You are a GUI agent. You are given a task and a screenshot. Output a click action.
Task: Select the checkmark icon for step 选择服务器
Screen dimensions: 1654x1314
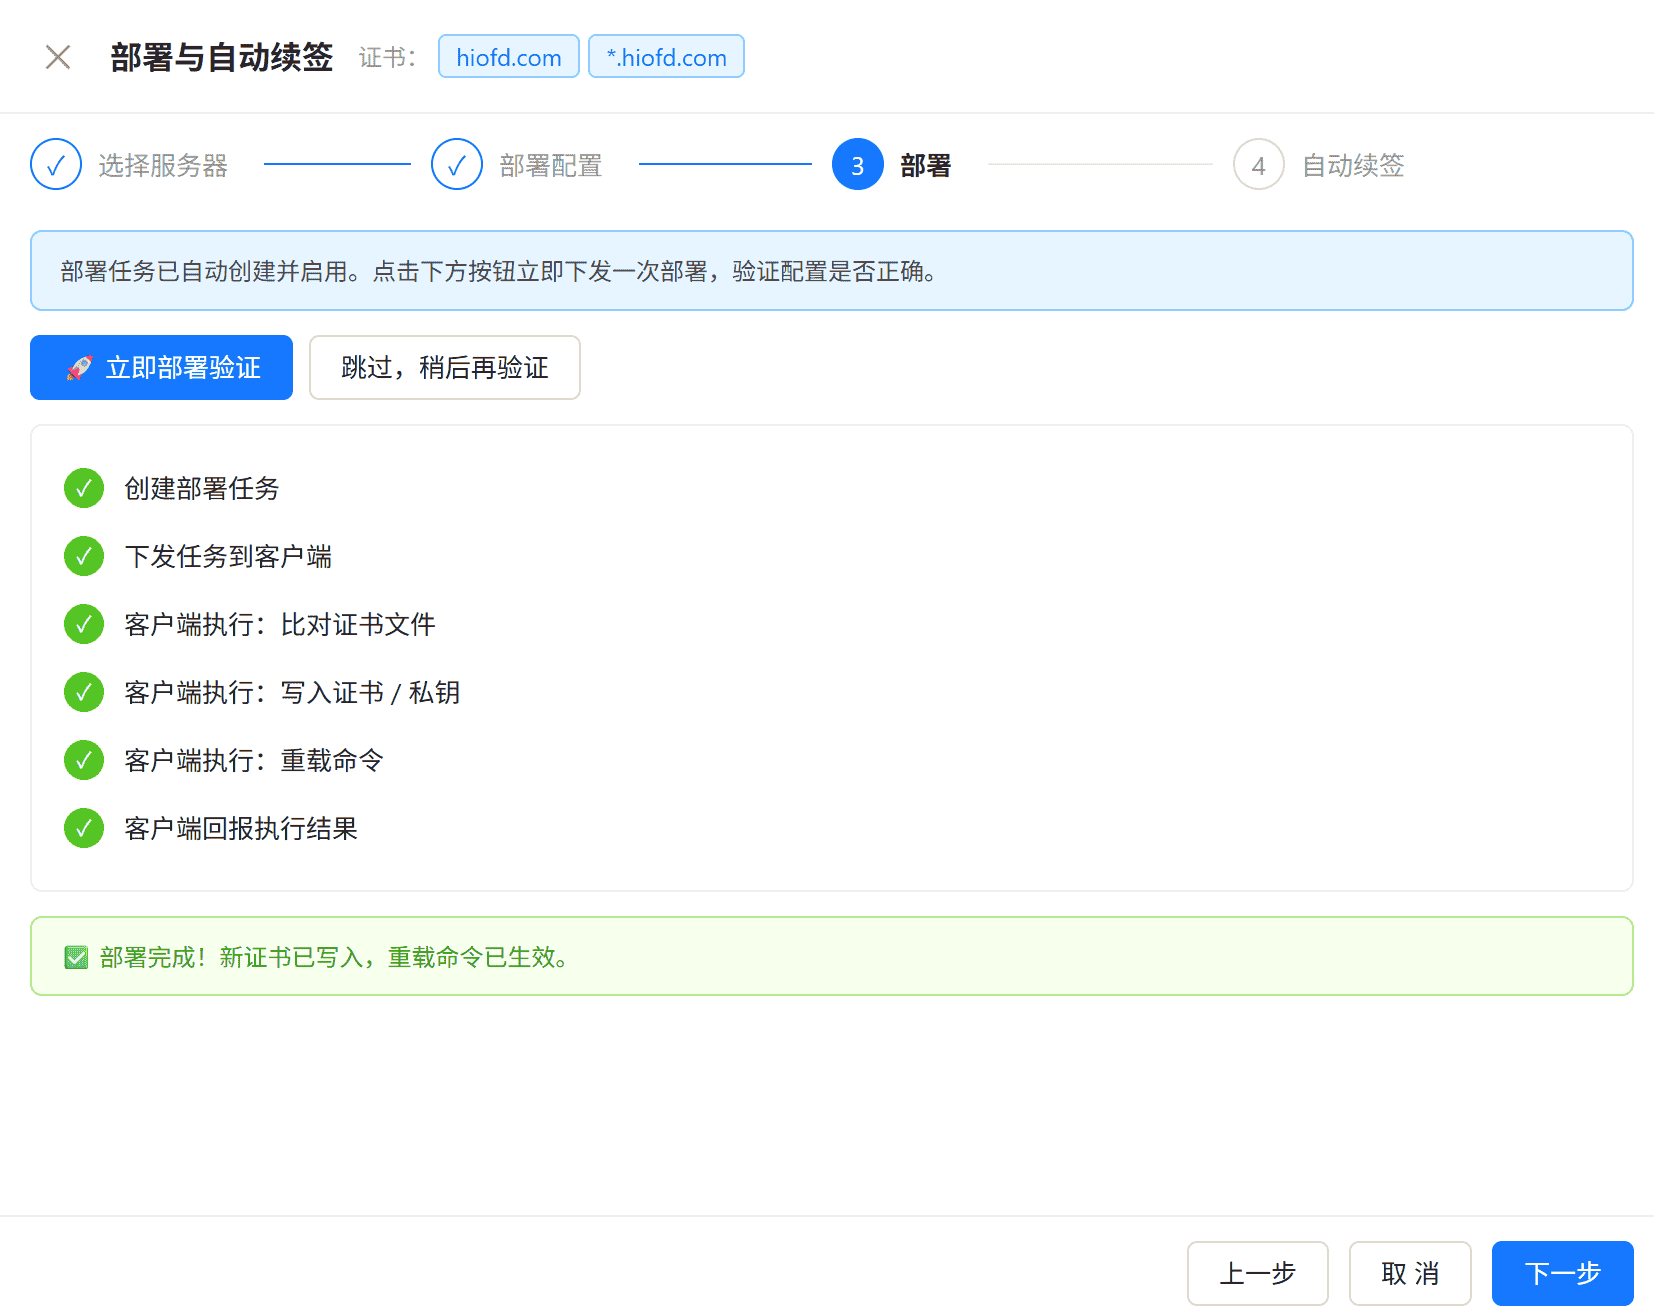click(x=56, y=165)
